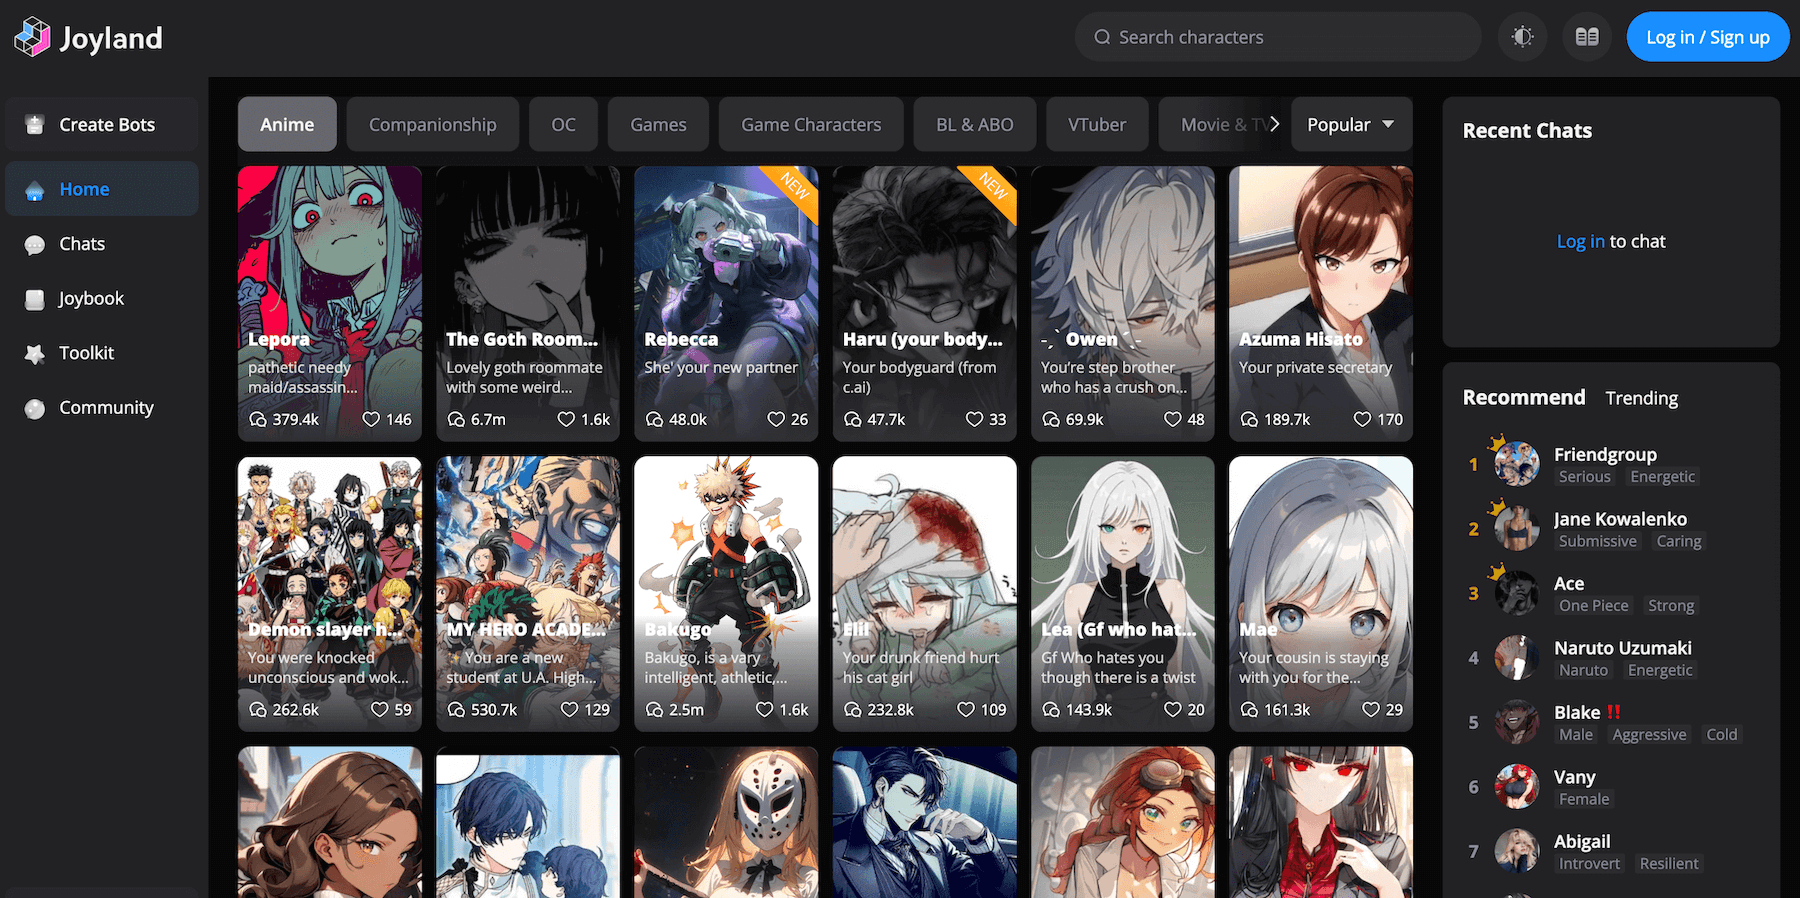Go to Chats in sidebar
The width and height of the screenshot is (1800, 898).
(x=102, y=244)
